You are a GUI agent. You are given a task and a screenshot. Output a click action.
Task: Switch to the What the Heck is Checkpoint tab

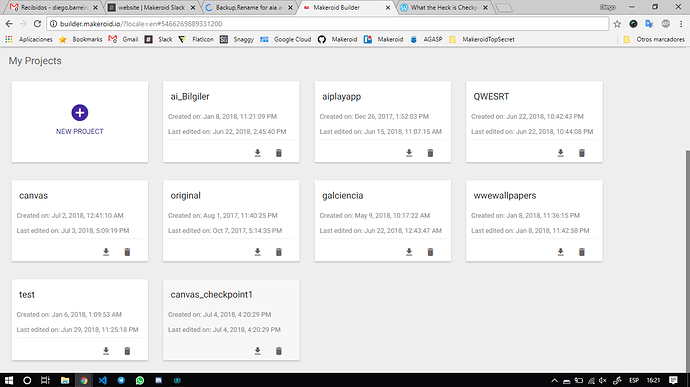click(x=444, y=7)
